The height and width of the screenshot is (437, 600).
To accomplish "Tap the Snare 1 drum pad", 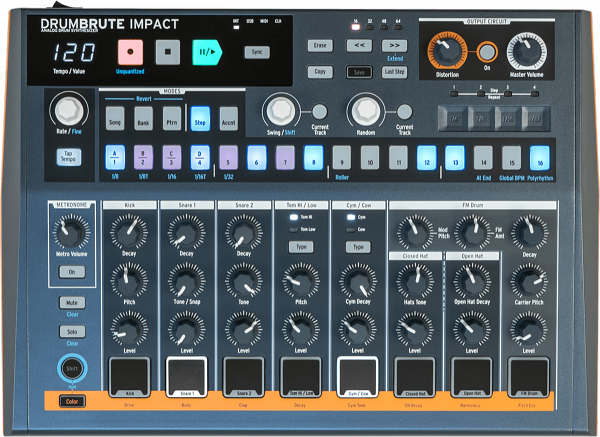I will click(186, 377).
